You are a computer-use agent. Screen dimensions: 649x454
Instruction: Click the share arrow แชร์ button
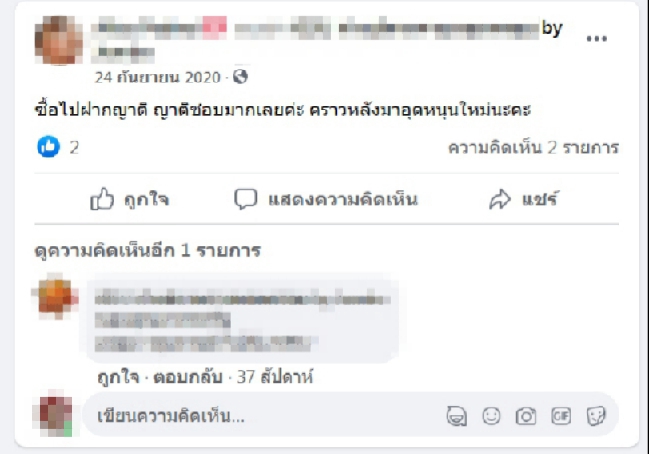[524, 199]
